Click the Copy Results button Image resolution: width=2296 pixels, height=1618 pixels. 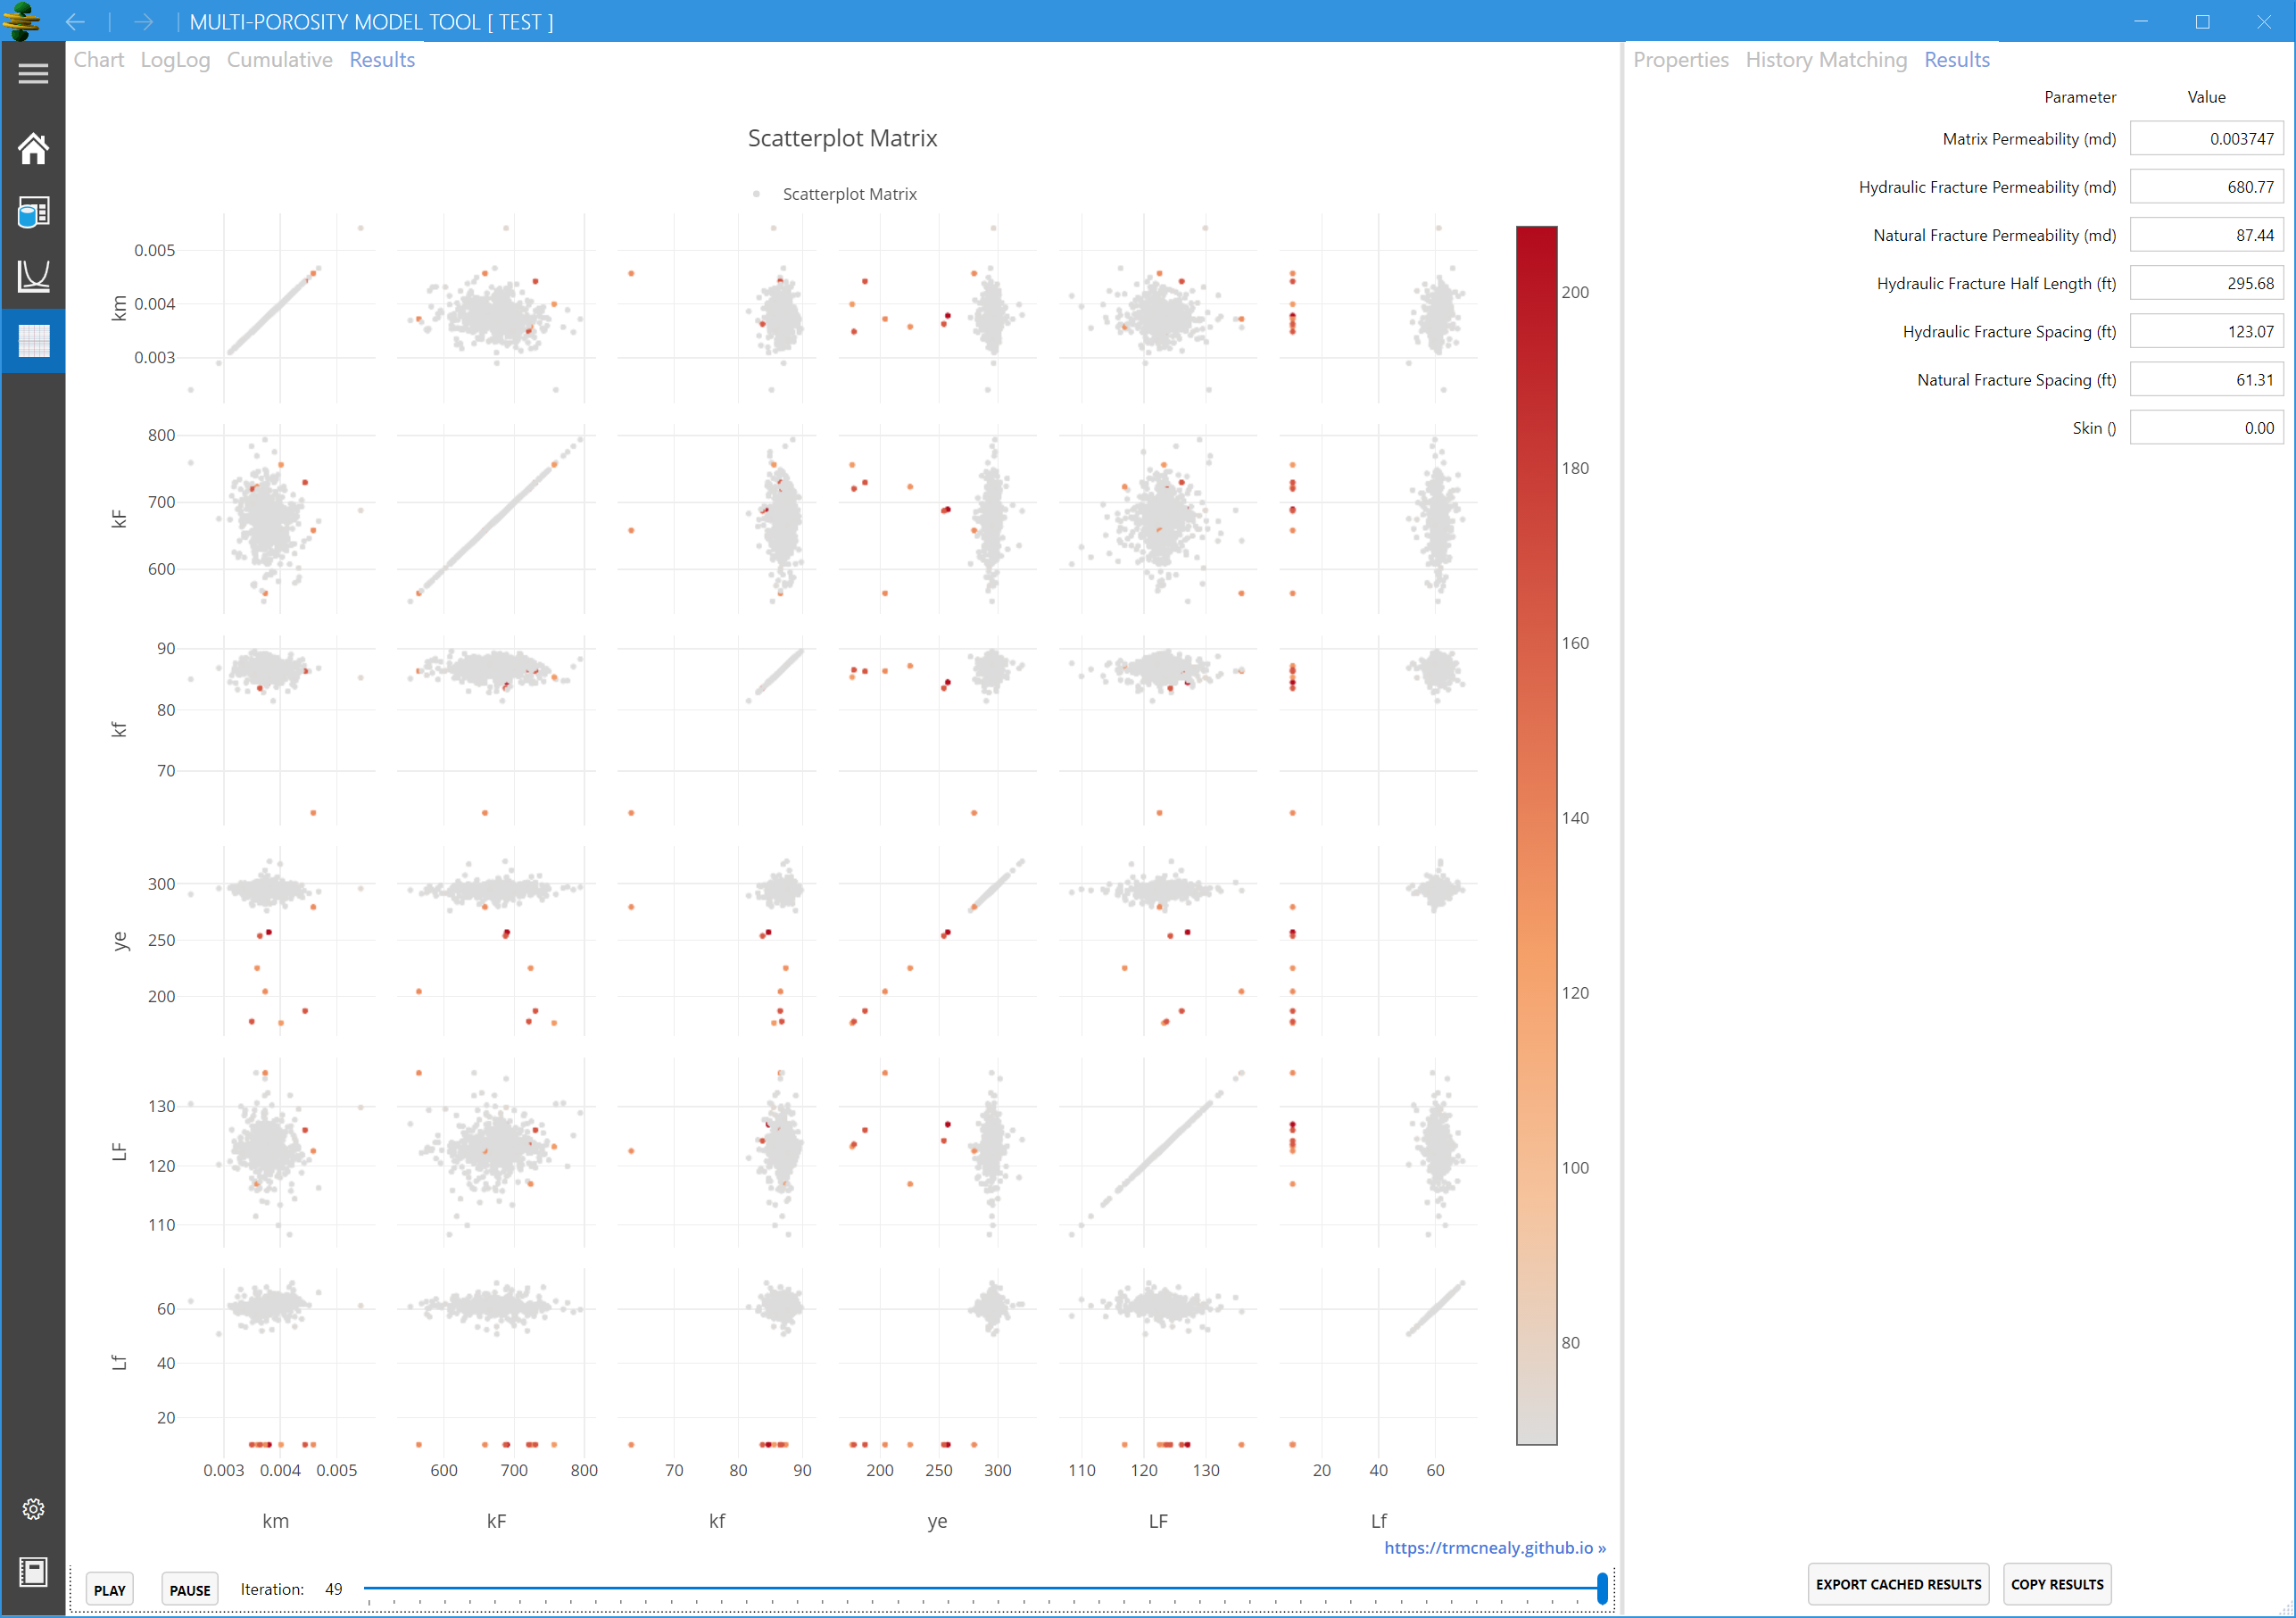click(2056, 1584)
